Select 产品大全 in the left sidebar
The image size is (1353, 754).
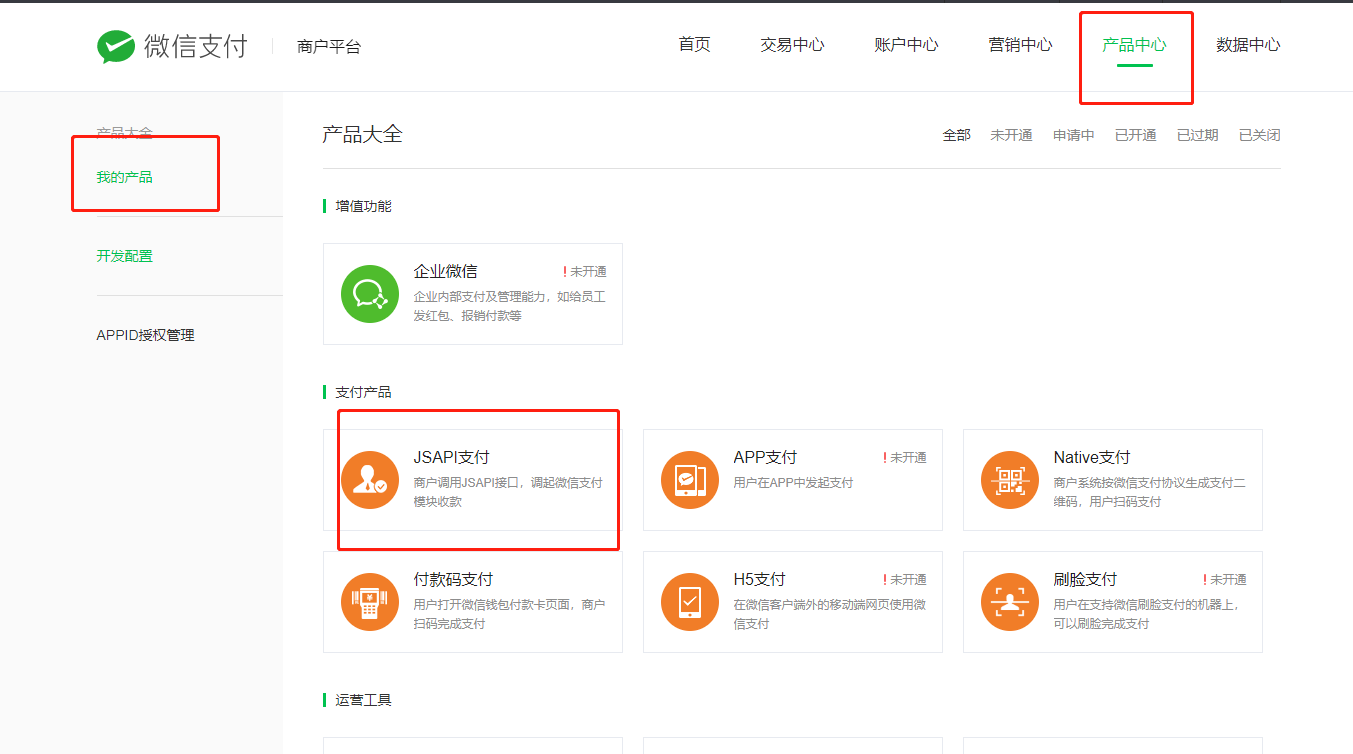124,132
